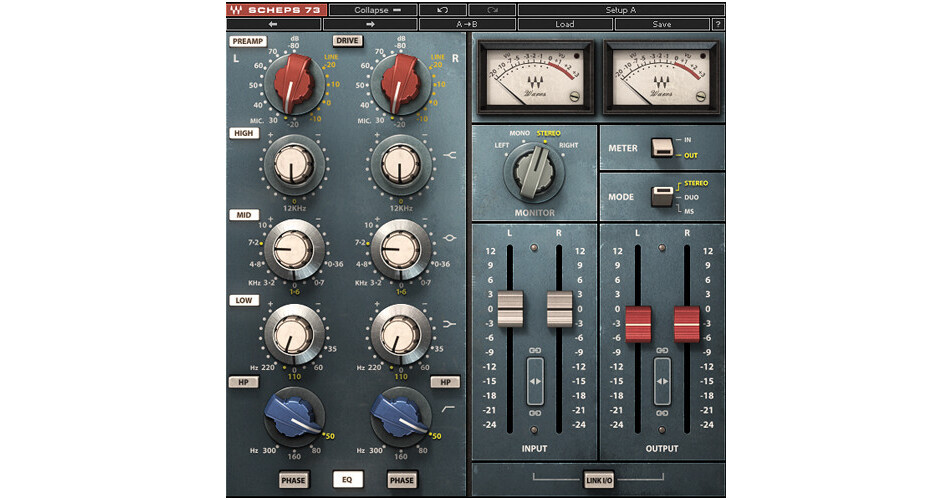Click the right mid frequency knob
The image size is (952, 500).
tap(401, 249)
